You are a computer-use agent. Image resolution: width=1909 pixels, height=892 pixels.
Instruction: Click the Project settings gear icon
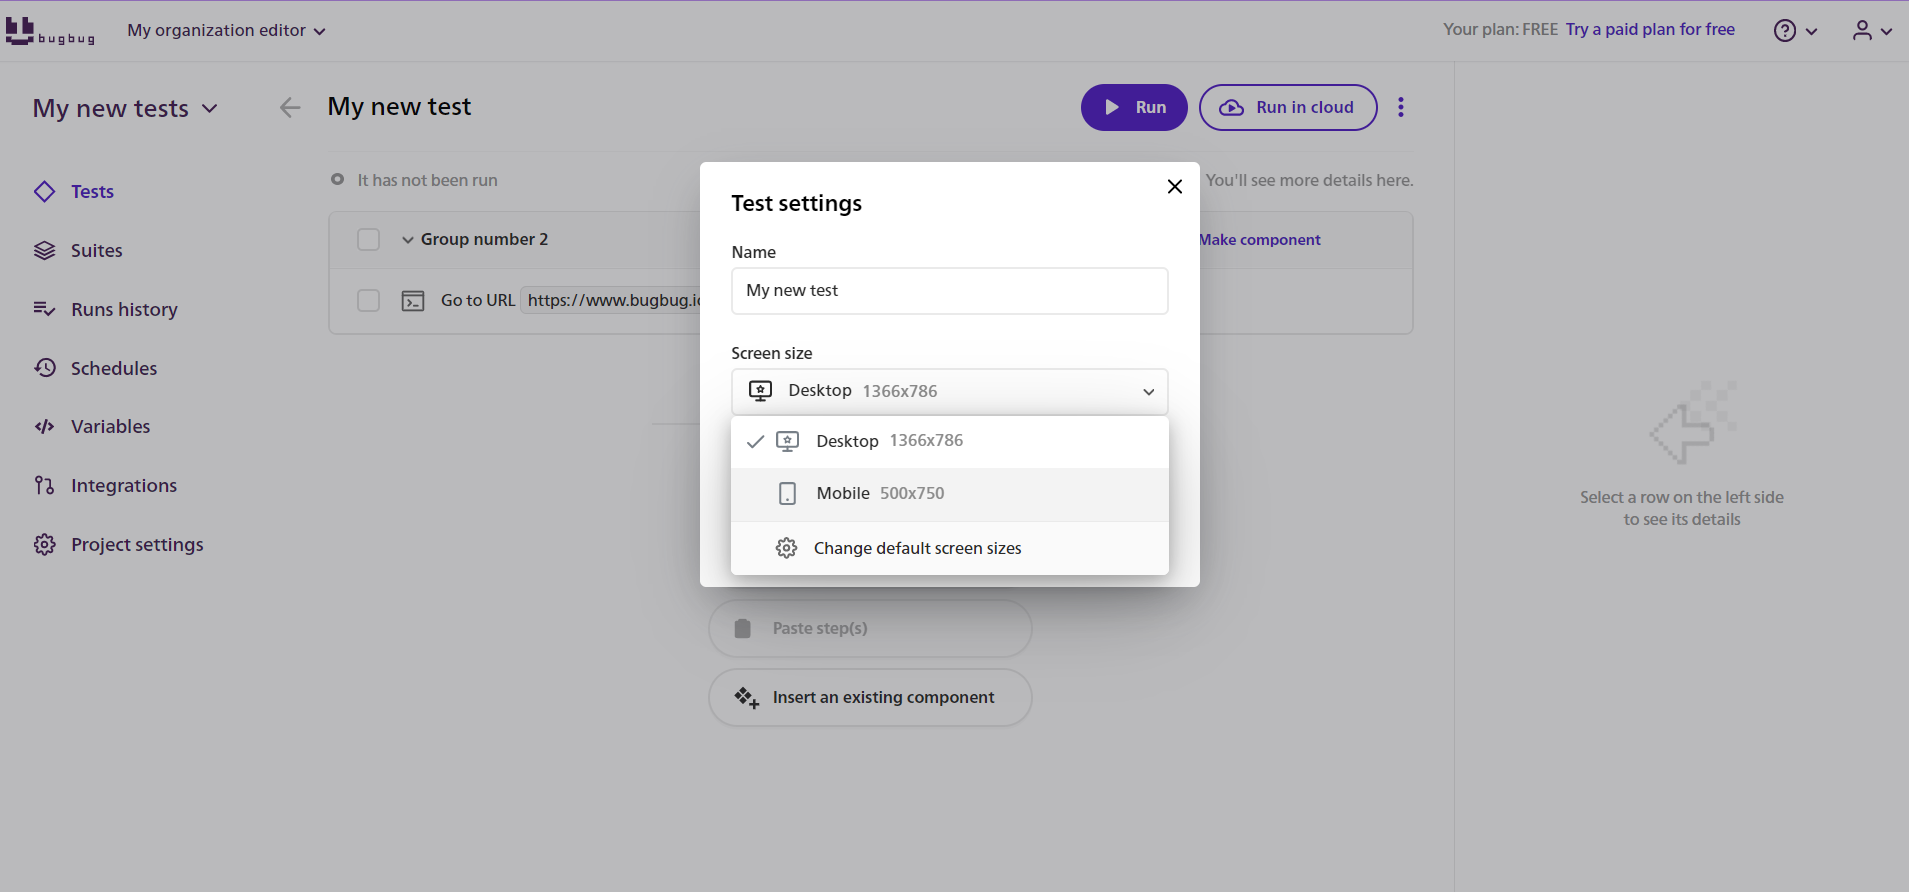(x=44, y=544)
